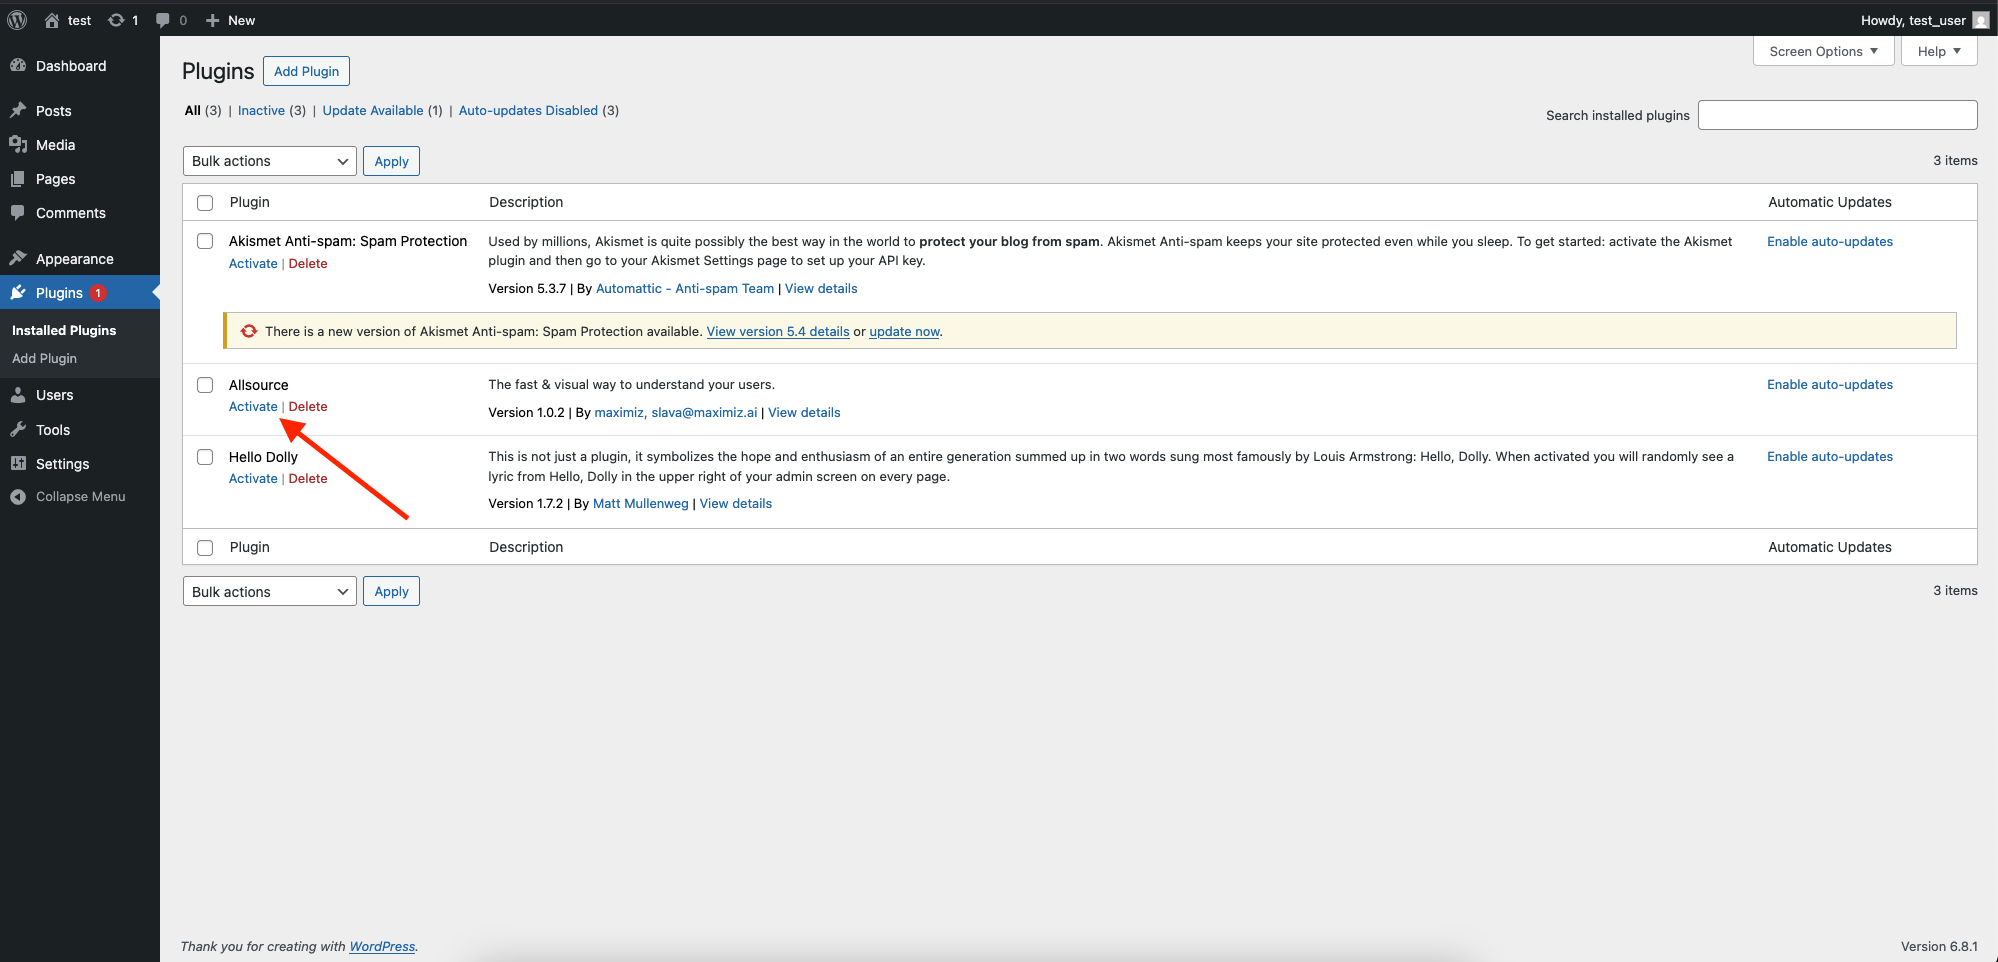Check the Hello Dolly plugin checkbox
1998x962 pixels.
pos(205,457)
